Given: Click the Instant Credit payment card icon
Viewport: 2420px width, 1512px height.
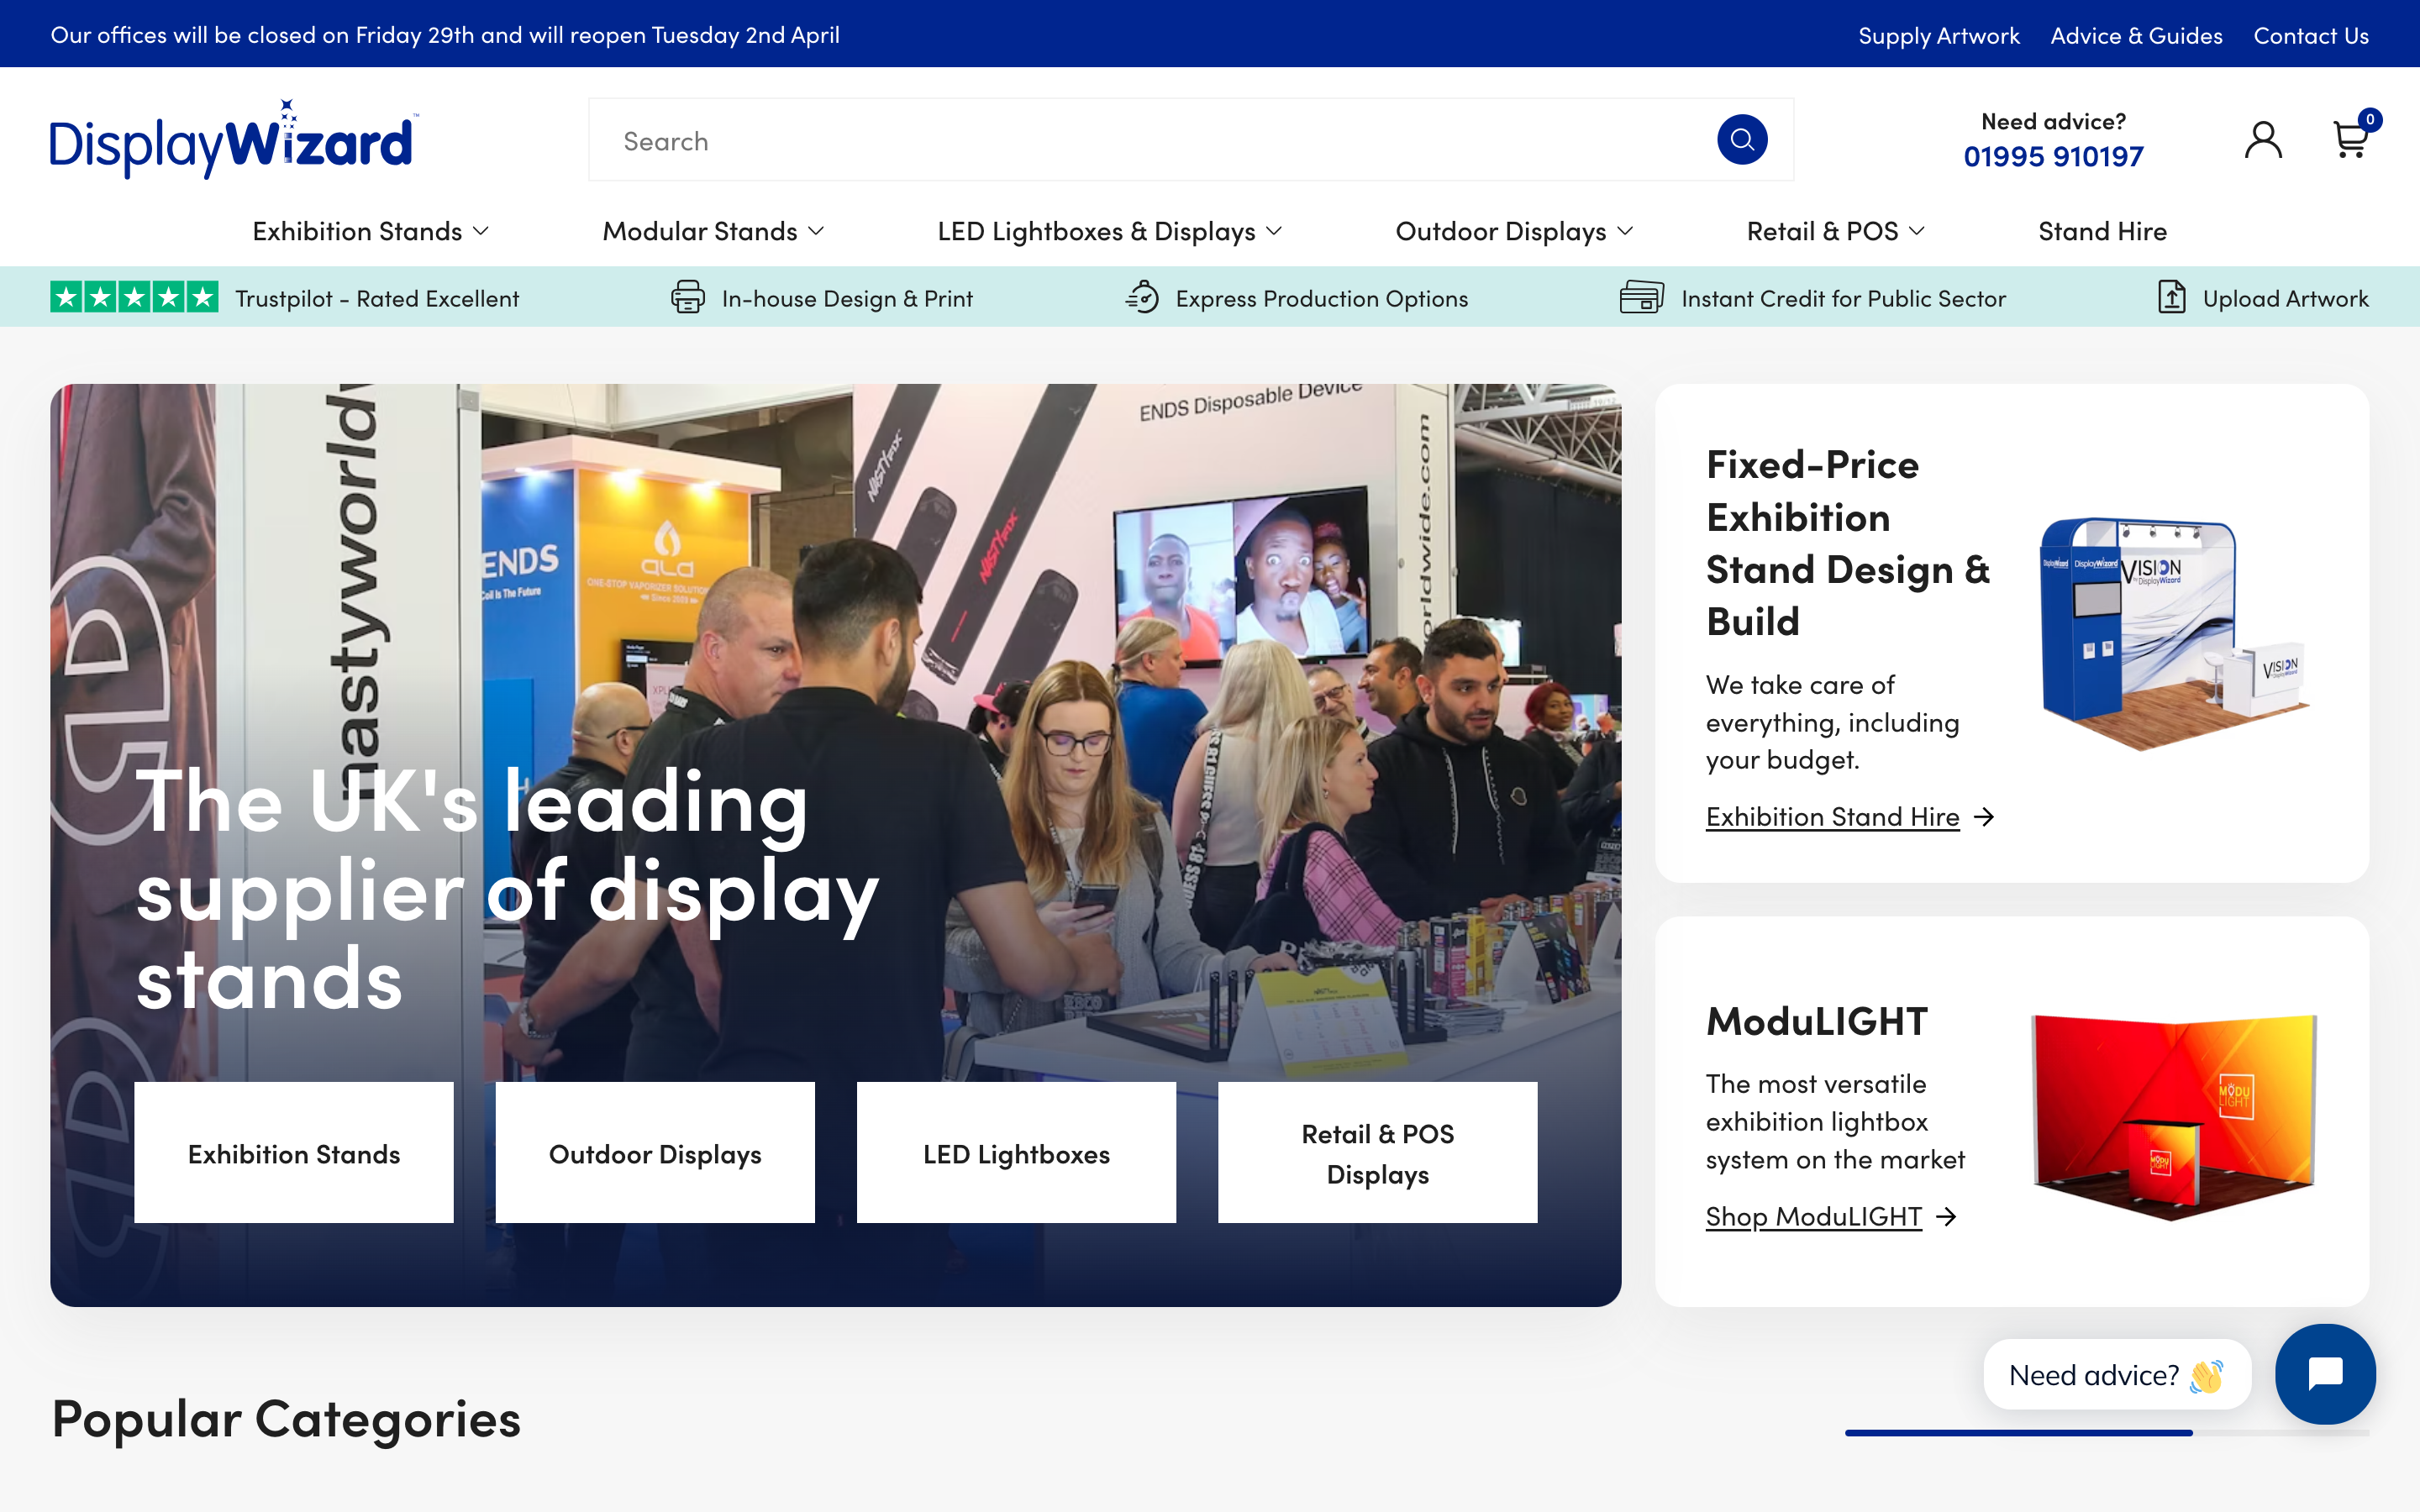Looking at the screenshot, I should point(1640,297).
